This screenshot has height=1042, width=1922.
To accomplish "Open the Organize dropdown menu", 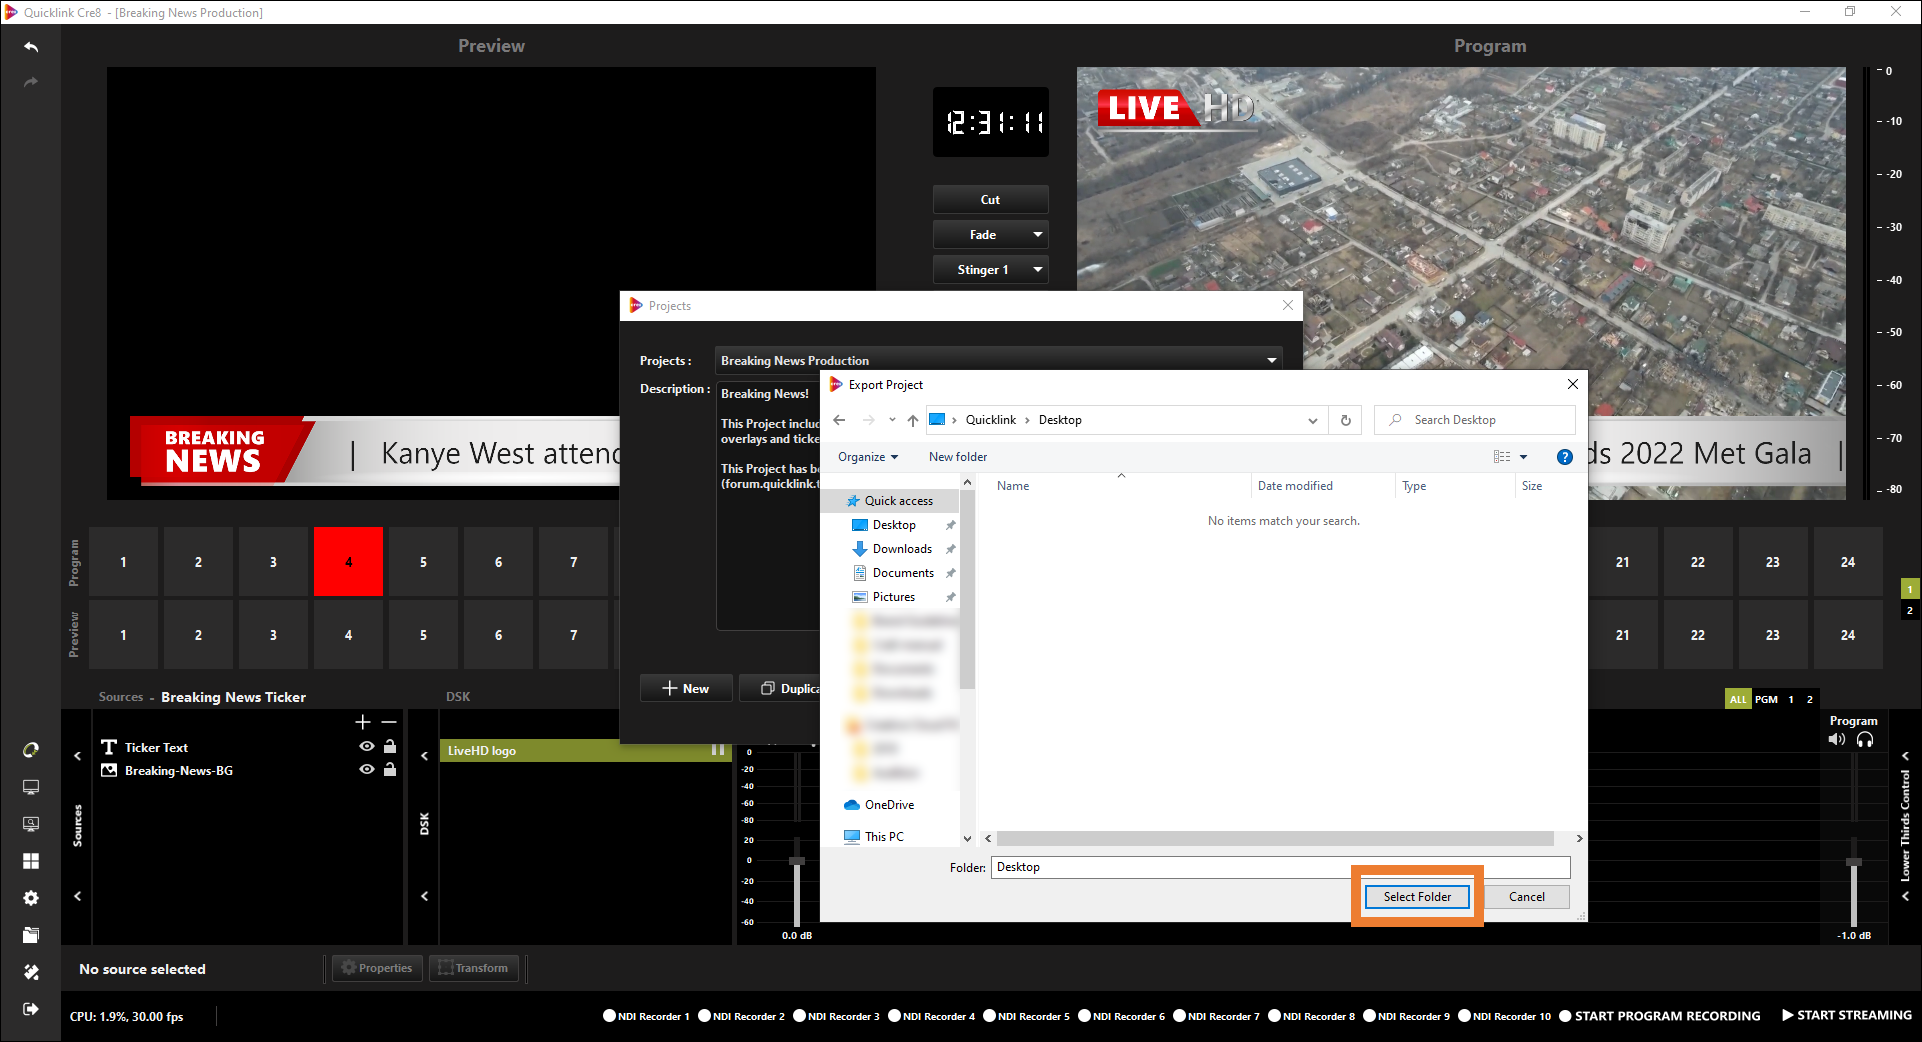I will click(x=867, y=457).
